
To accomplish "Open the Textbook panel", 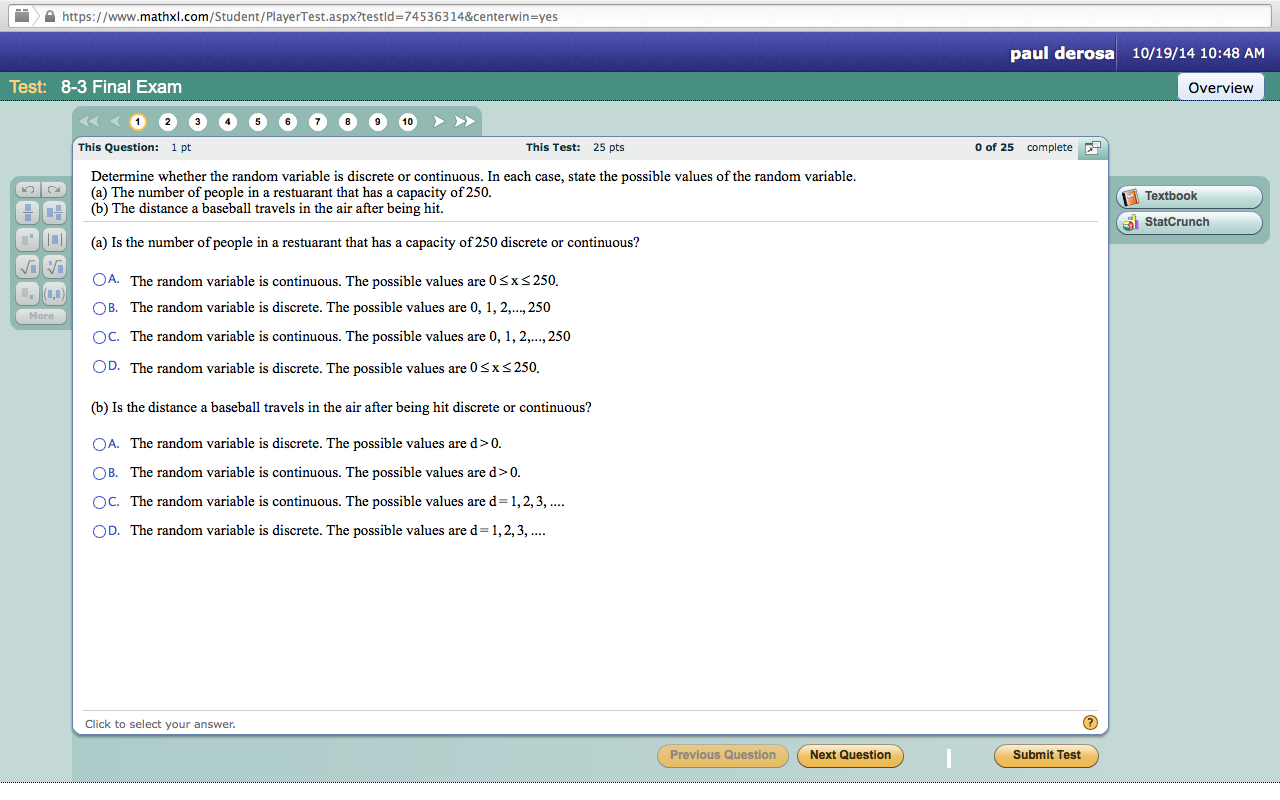I will 1188,197.
